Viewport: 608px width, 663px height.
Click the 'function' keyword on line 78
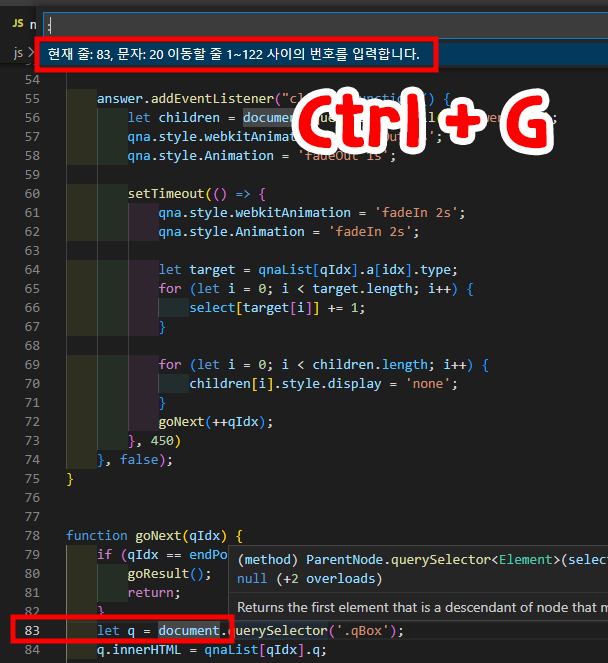pos(97,536)
